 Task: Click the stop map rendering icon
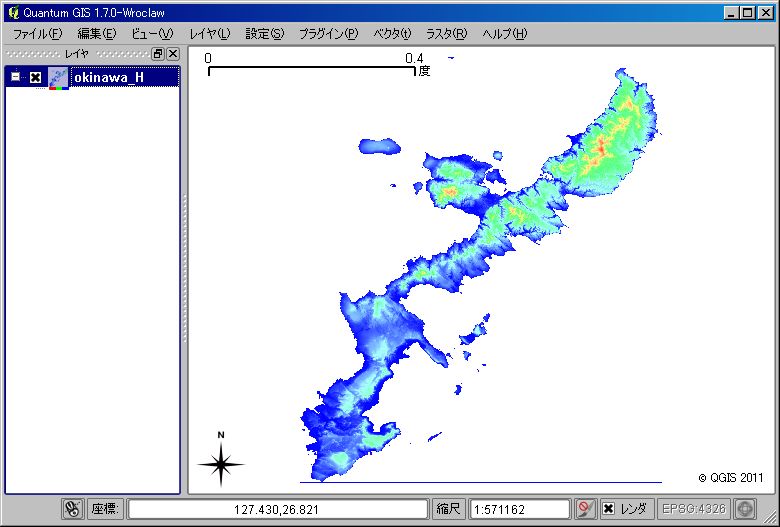tap(585, 509)
